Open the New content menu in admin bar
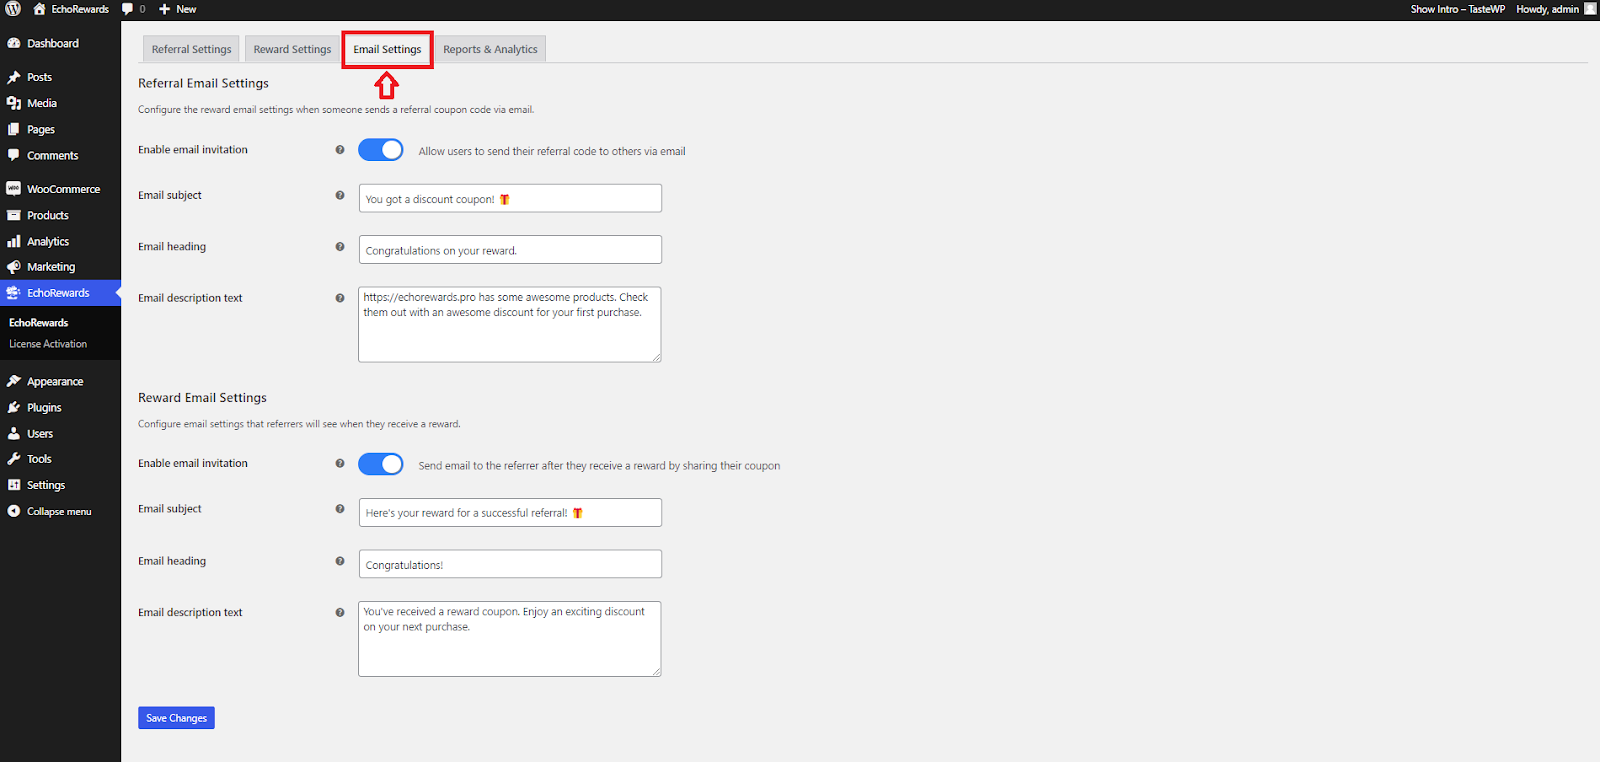Viewport: 1600px width, 762px height. (x=178, y=9)
